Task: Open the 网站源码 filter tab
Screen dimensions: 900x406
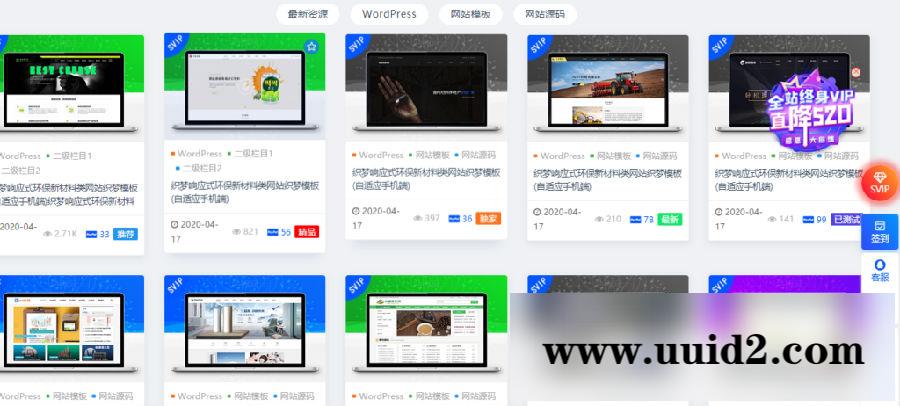Action: (x=545, y=14)
